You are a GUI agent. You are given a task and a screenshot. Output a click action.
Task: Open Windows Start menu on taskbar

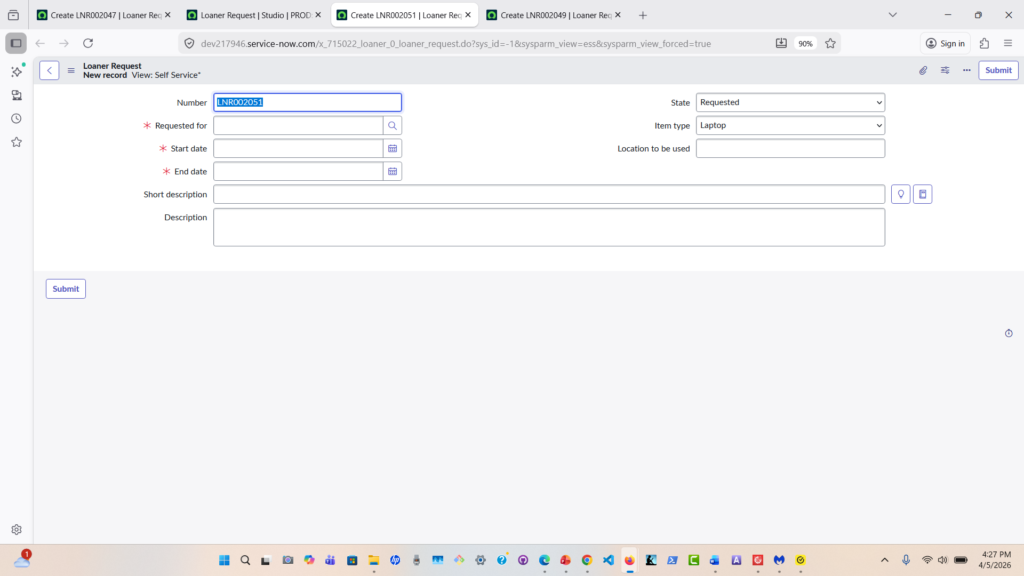point(224,560)
